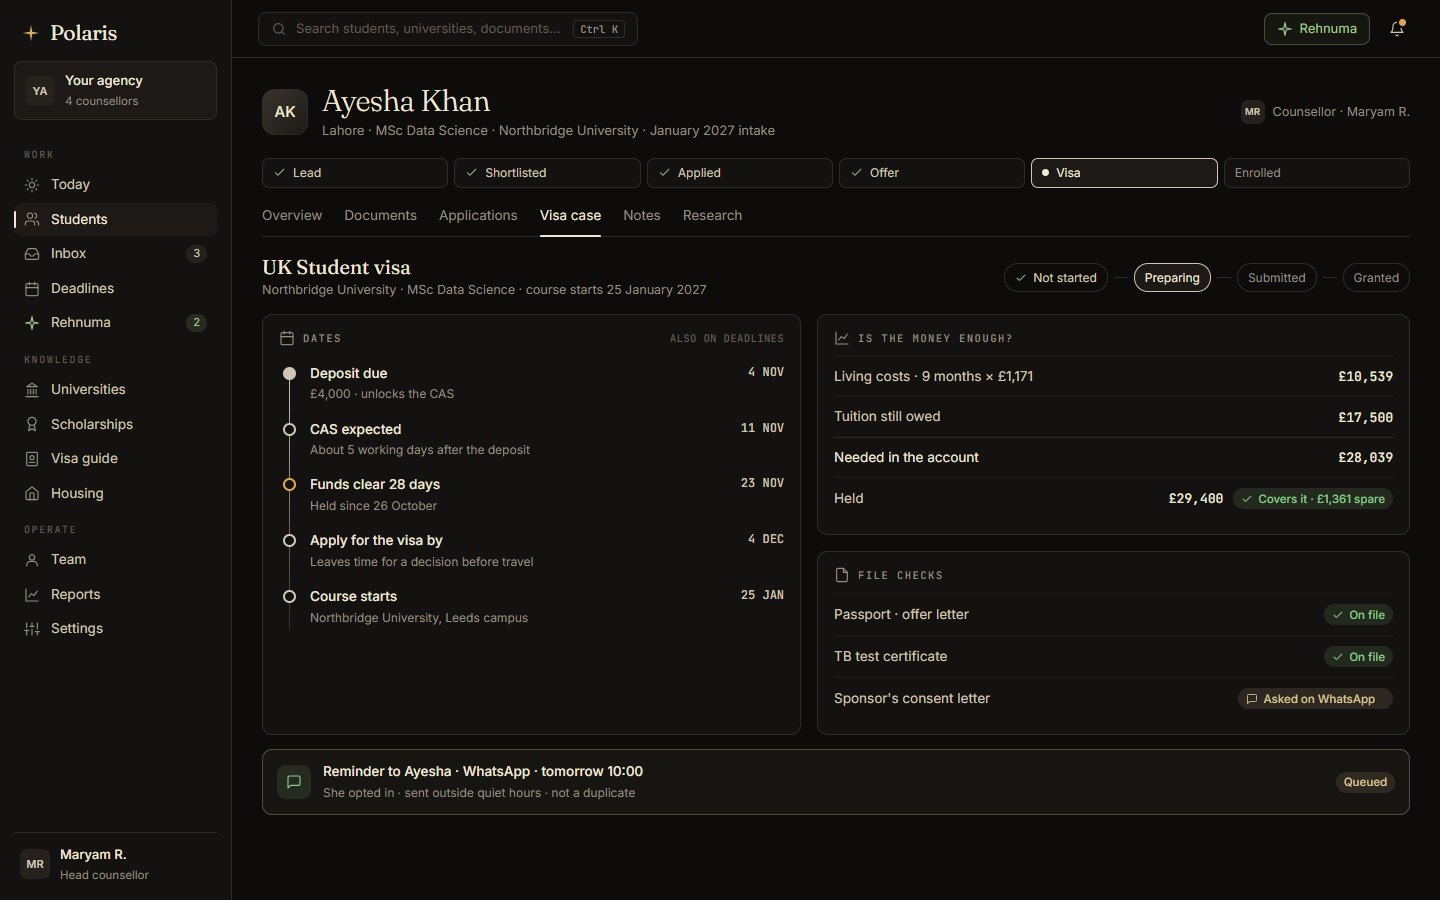Switch to the Applications tab

click(x=478, y=216)
